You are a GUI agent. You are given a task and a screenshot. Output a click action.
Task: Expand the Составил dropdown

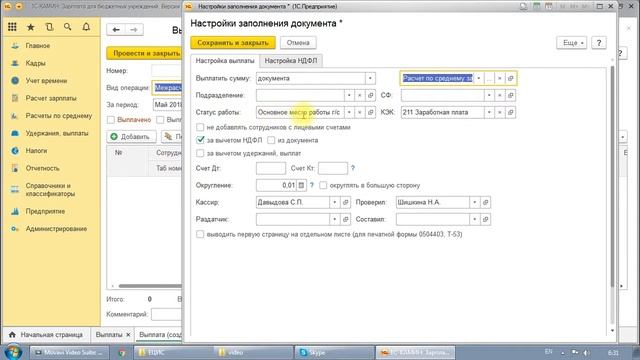[475, 220]
